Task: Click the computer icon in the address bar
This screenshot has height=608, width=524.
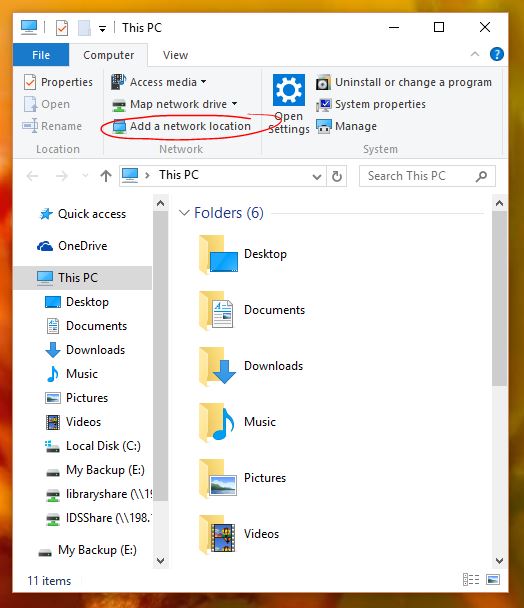Action: tap(130, 176)
